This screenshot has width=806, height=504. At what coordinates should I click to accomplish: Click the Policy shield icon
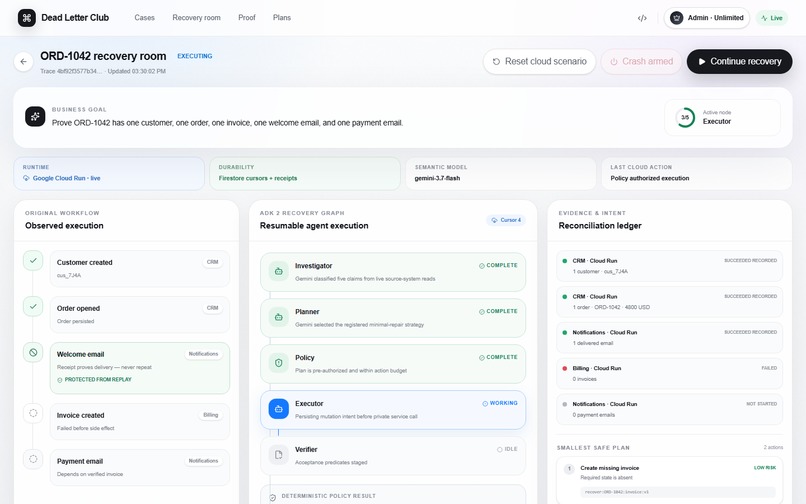coord(279,363)
